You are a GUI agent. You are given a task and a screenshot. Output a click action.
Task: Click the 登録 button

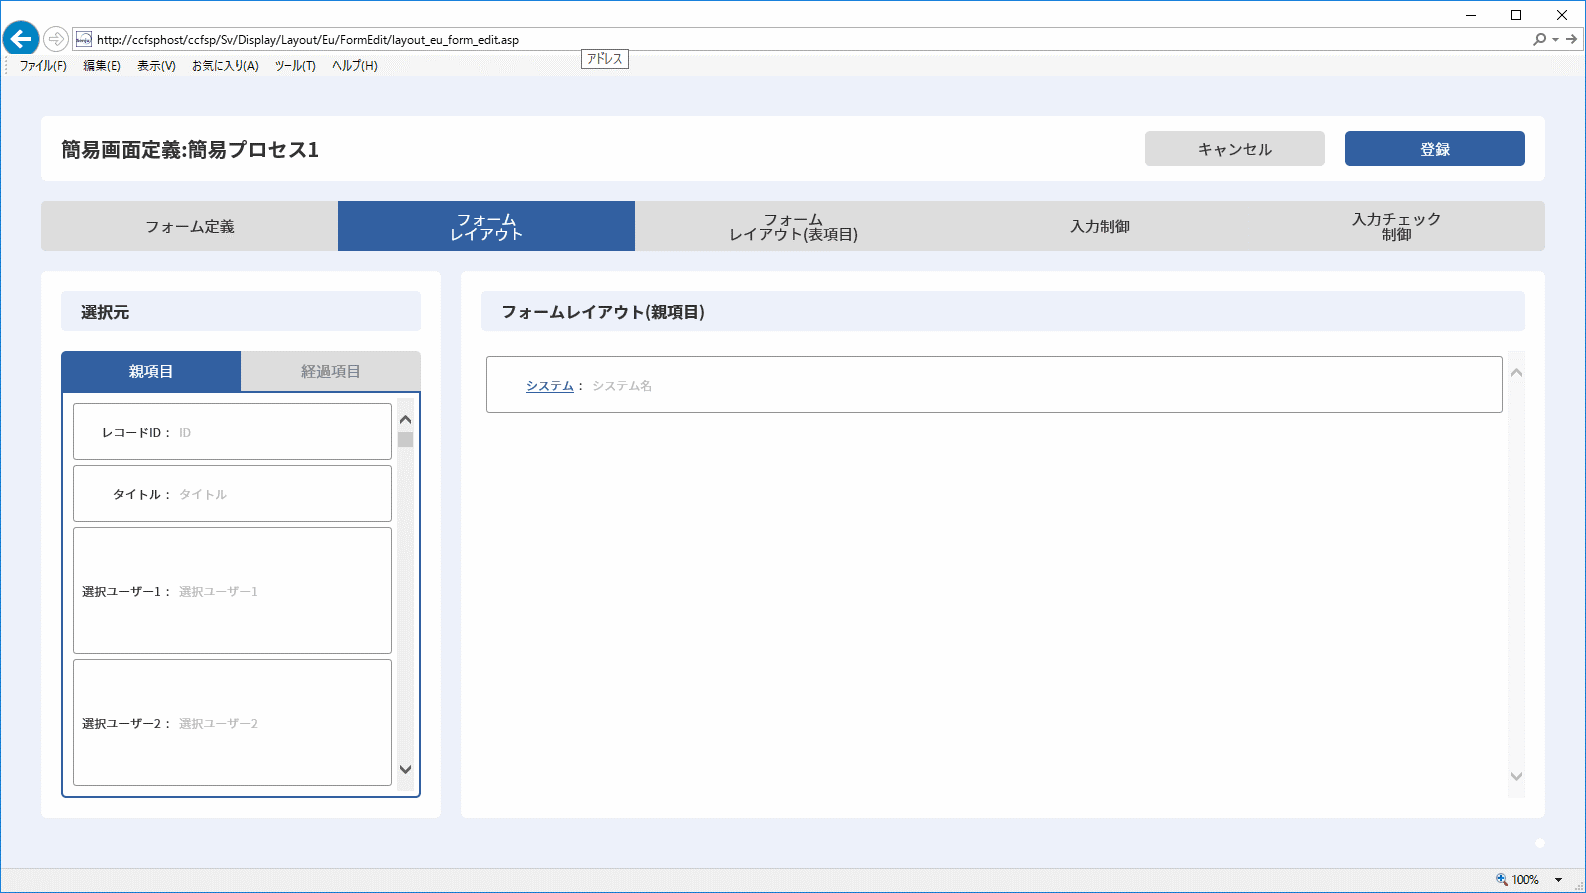point(1435,149)
